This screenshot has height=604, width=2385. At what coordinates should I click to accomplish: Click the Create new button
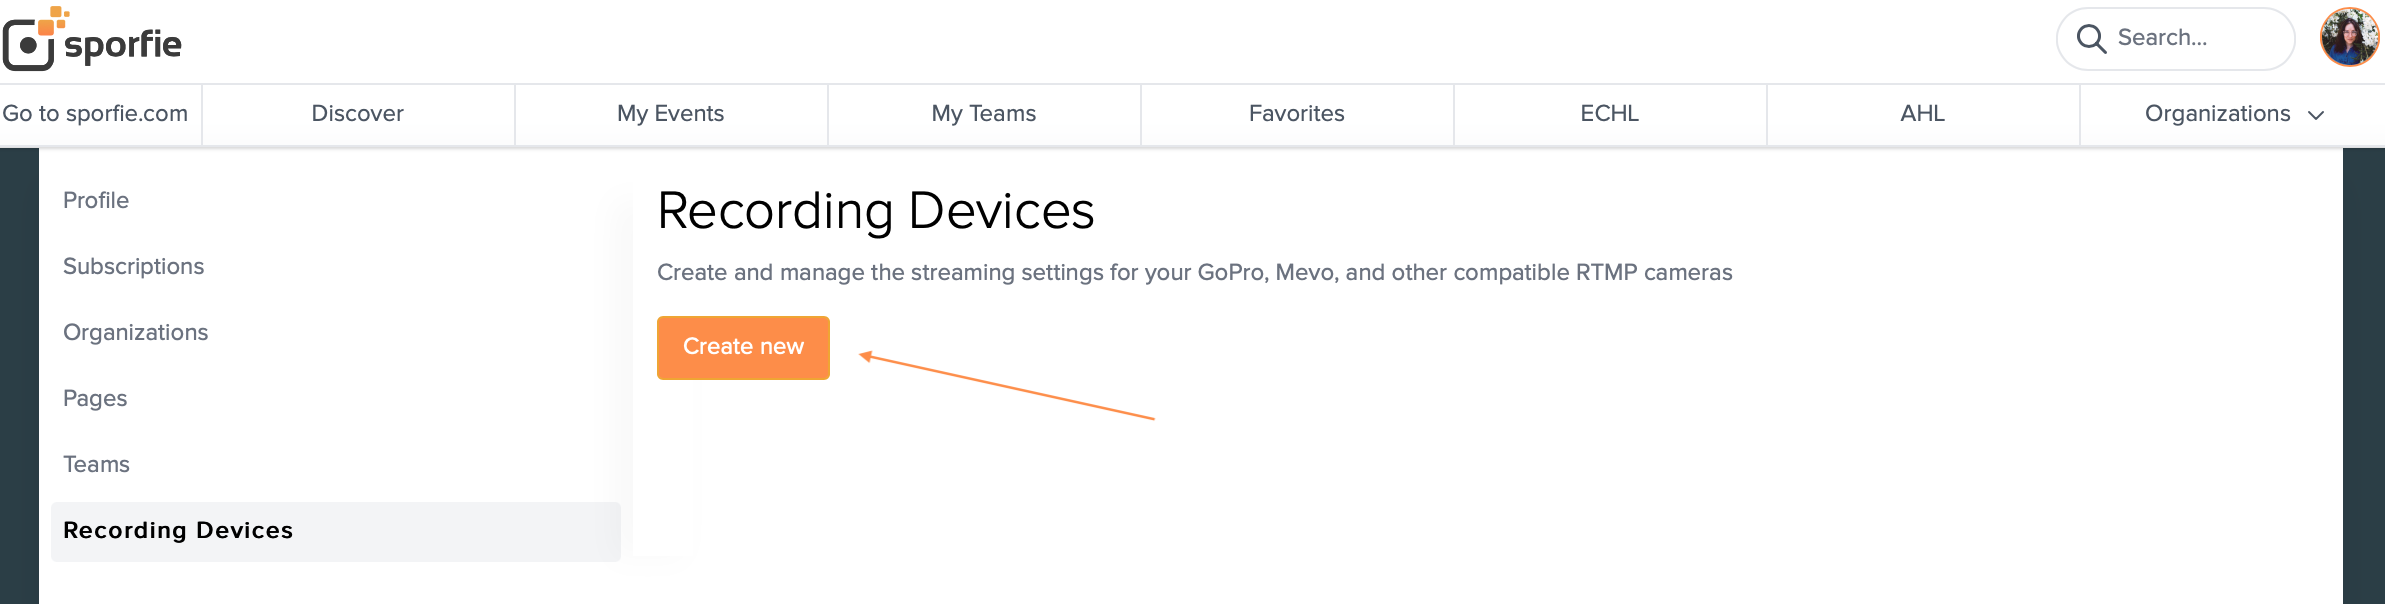click(x=743, y=347)
